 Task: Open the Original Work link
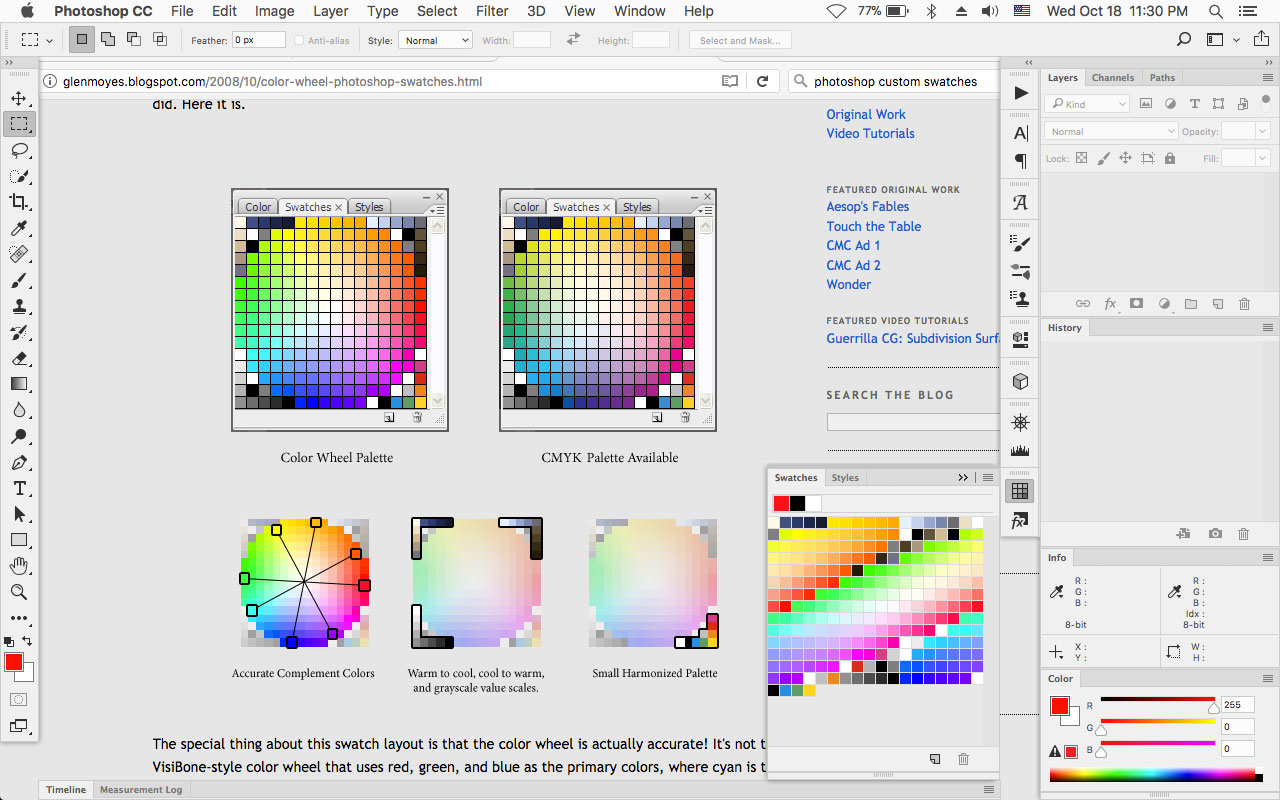[866, 114]
